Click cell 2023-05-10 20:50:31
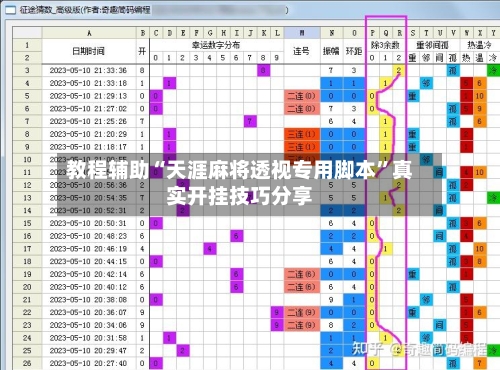Screen dimensions: 500x370 89,223
